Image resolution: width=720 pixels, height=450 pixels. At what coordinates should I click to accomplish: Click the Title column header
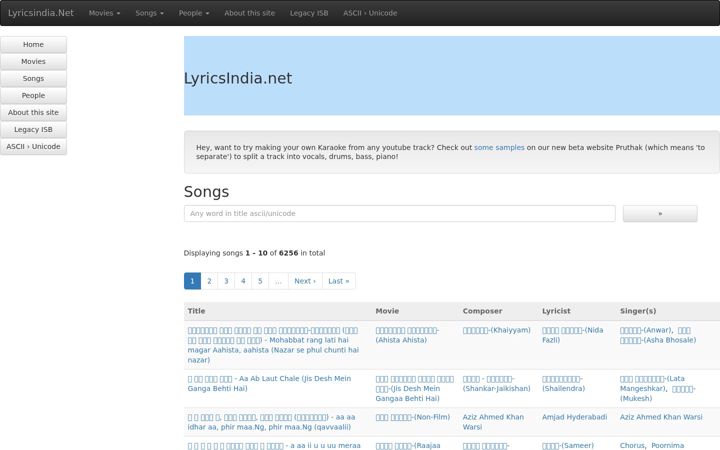(196, 311)
